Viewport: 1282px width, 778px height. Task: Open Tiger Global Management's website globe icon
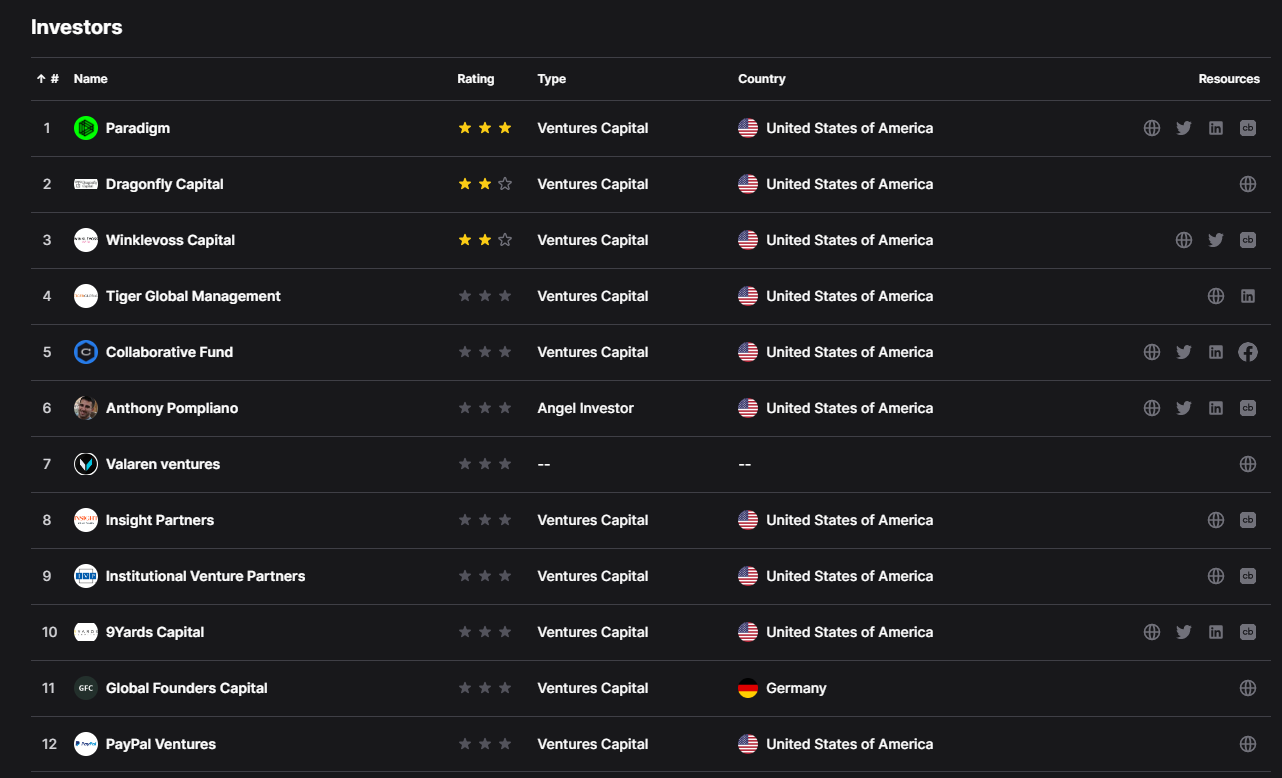pos(1216,296)
